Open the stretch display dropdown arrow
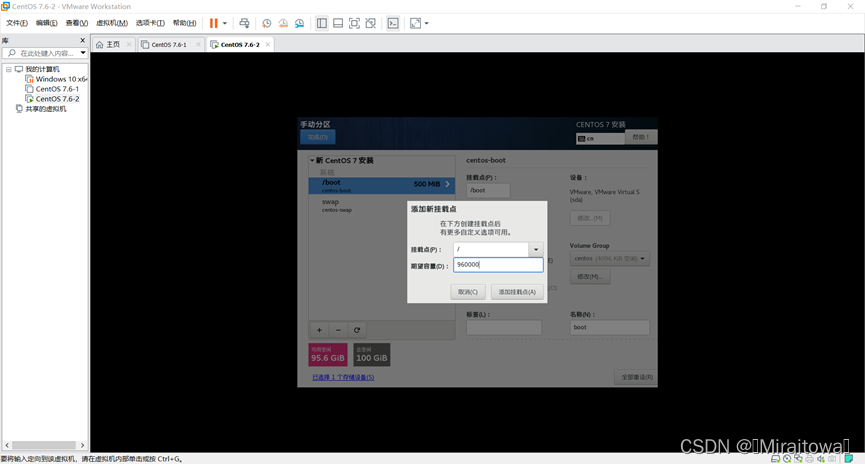865x464 pixels. click(426, 23)
